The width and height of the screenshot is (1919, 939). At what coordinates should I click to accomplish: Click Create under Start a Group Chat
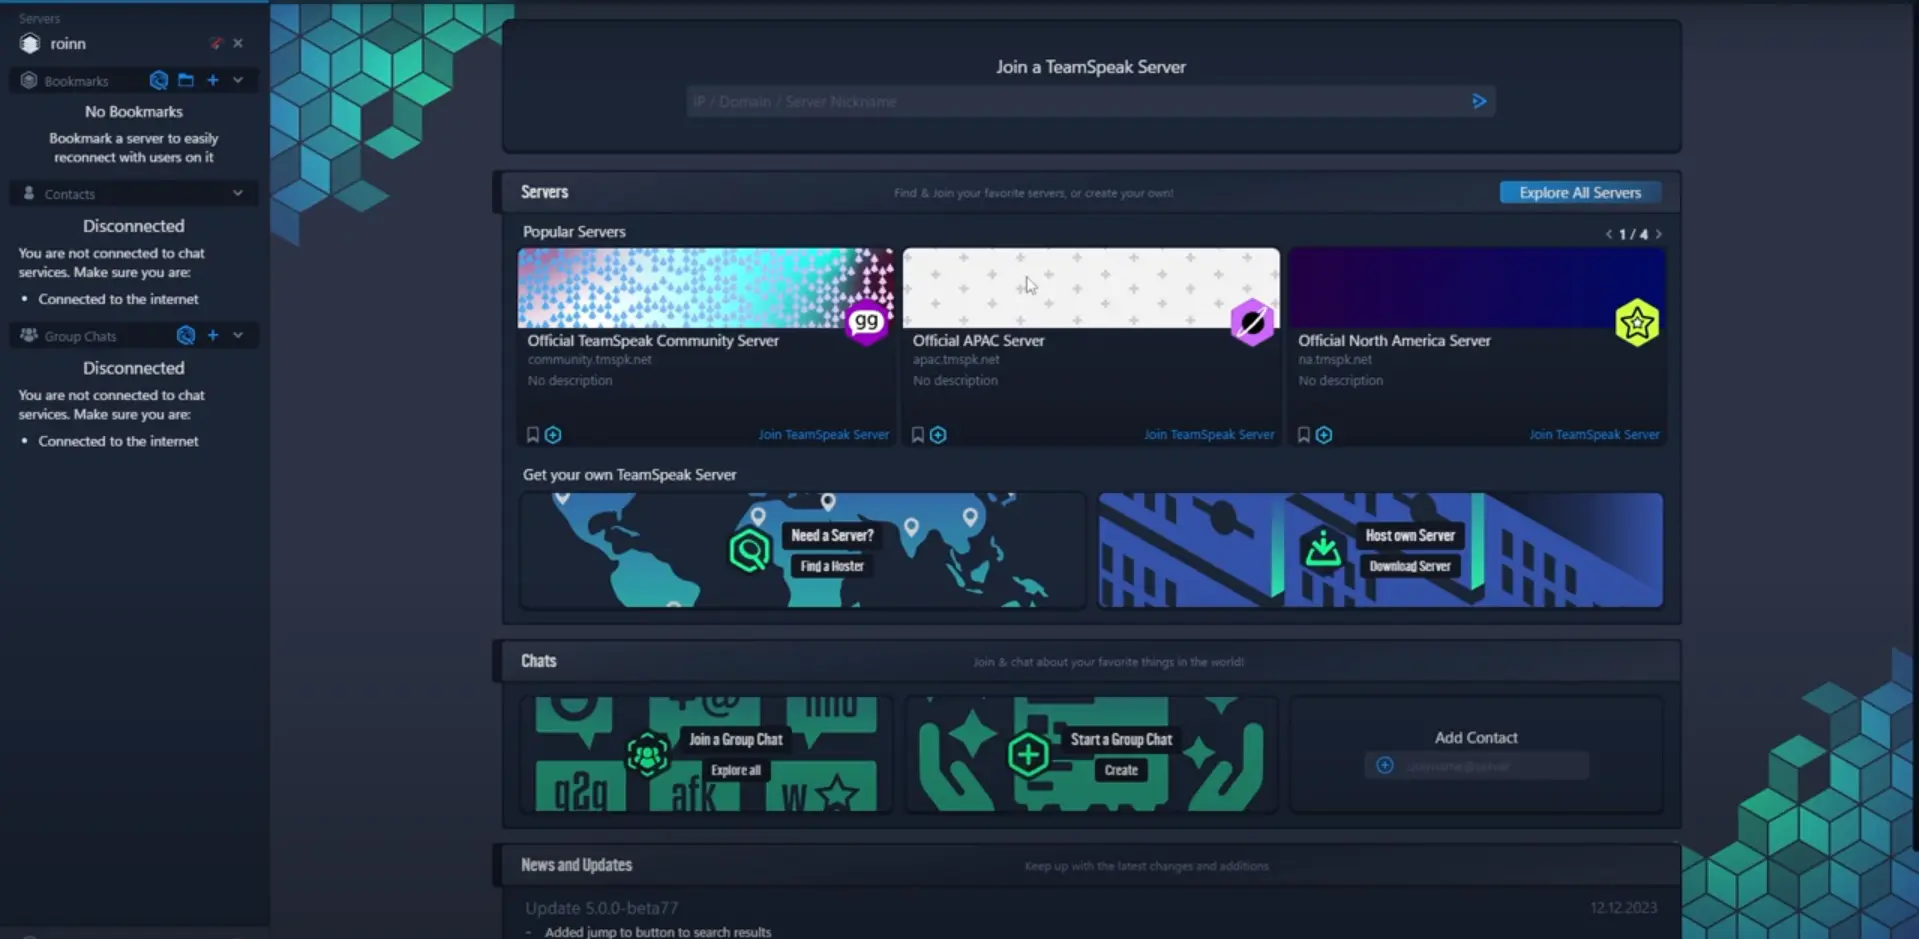[1121, 770]
